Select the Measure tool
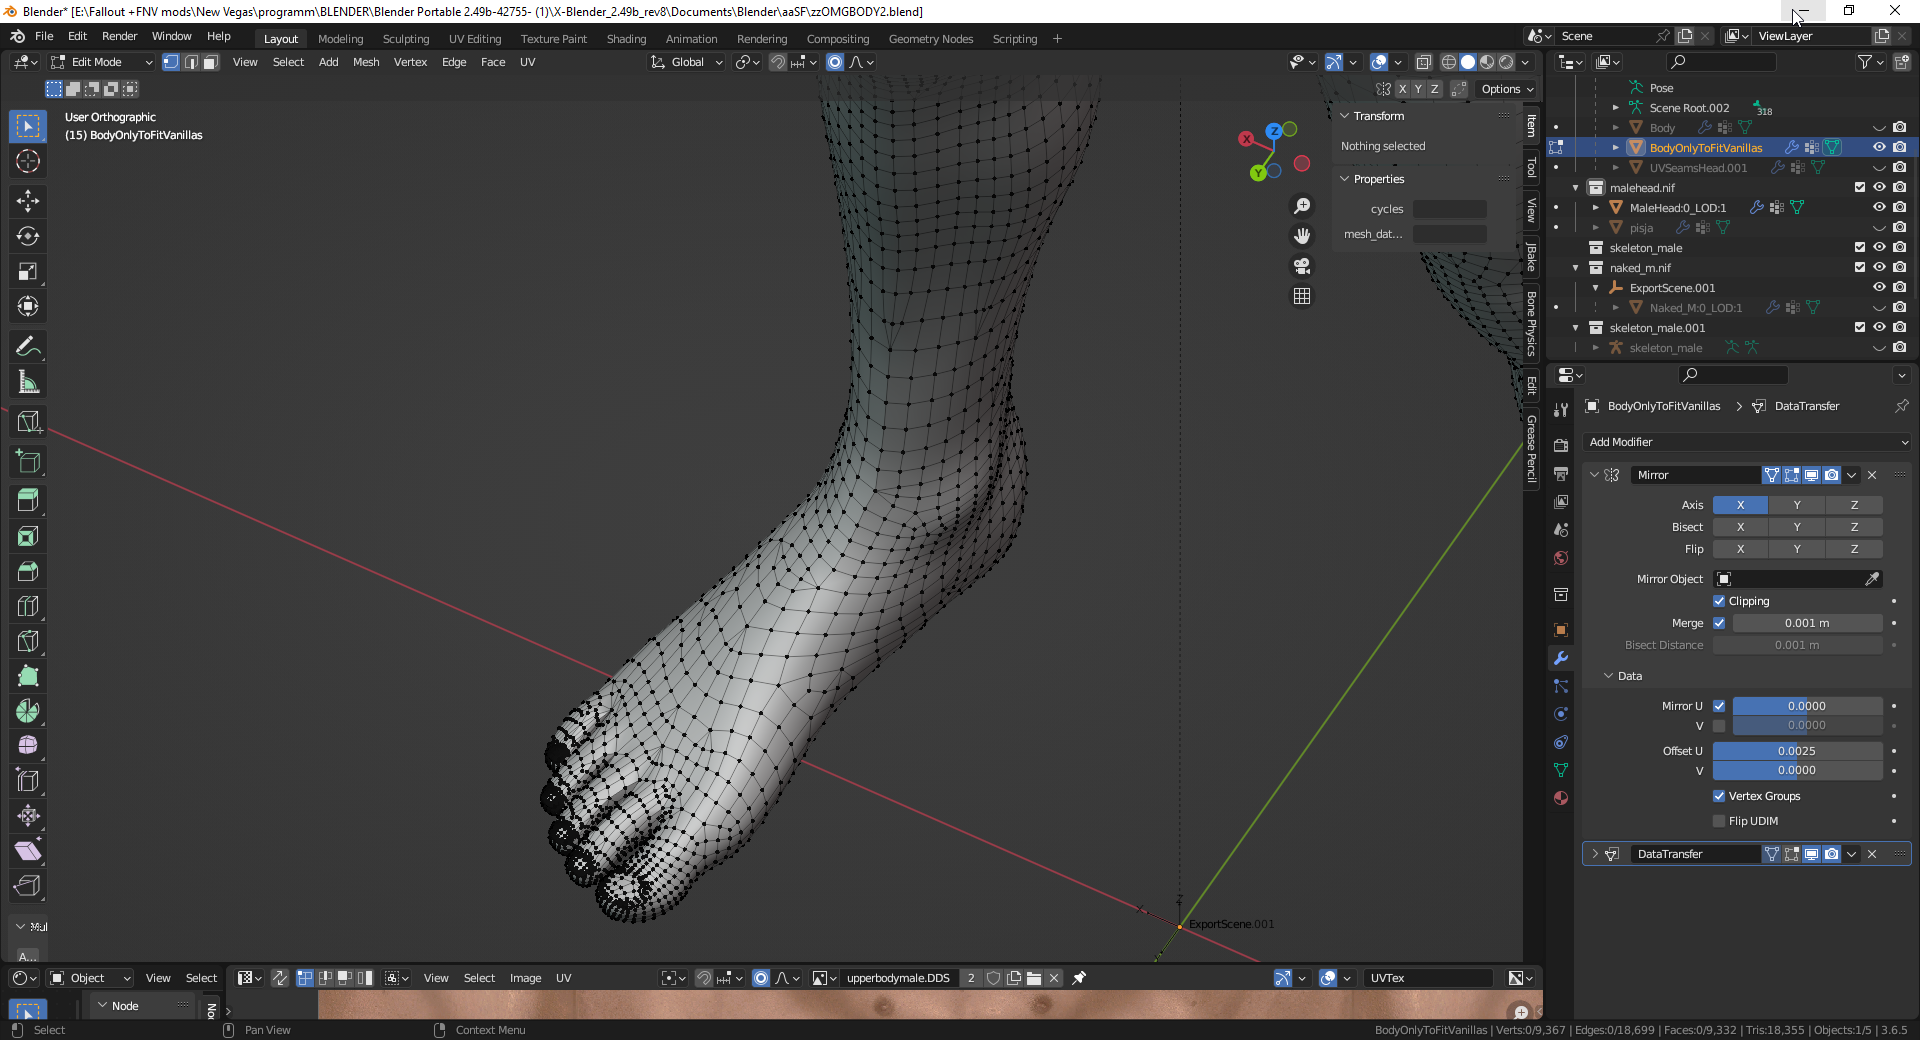Viewport: 1920px width, 1040px height. coord(28,382)
